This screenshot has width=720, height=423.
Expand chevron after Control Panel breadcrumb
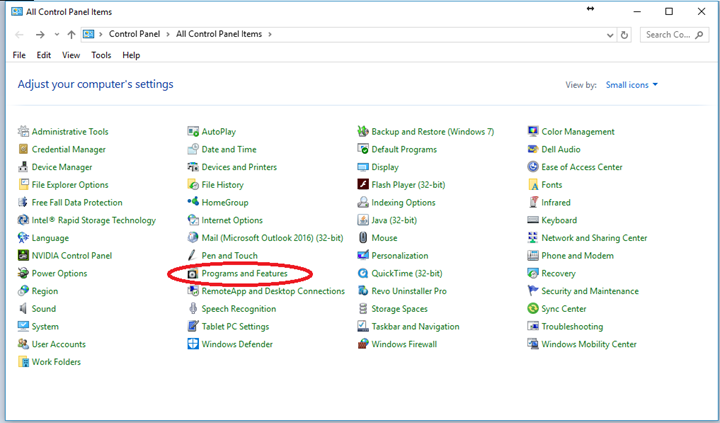[x=168, y=34]
